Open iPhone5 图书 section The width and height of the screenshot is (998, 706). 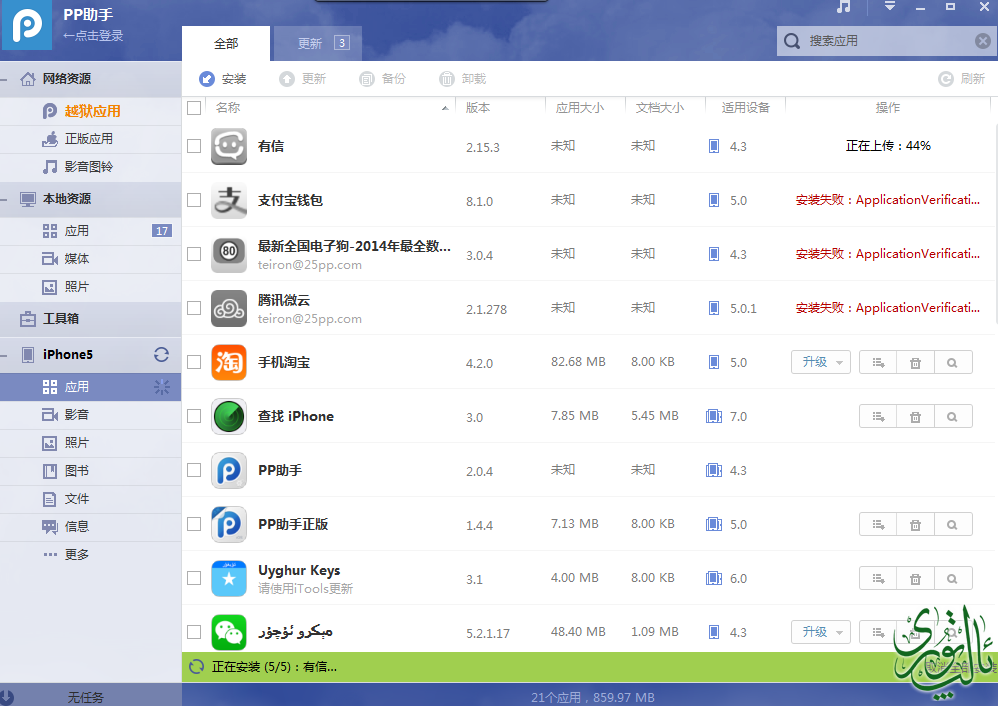click(x=90, y=471)
